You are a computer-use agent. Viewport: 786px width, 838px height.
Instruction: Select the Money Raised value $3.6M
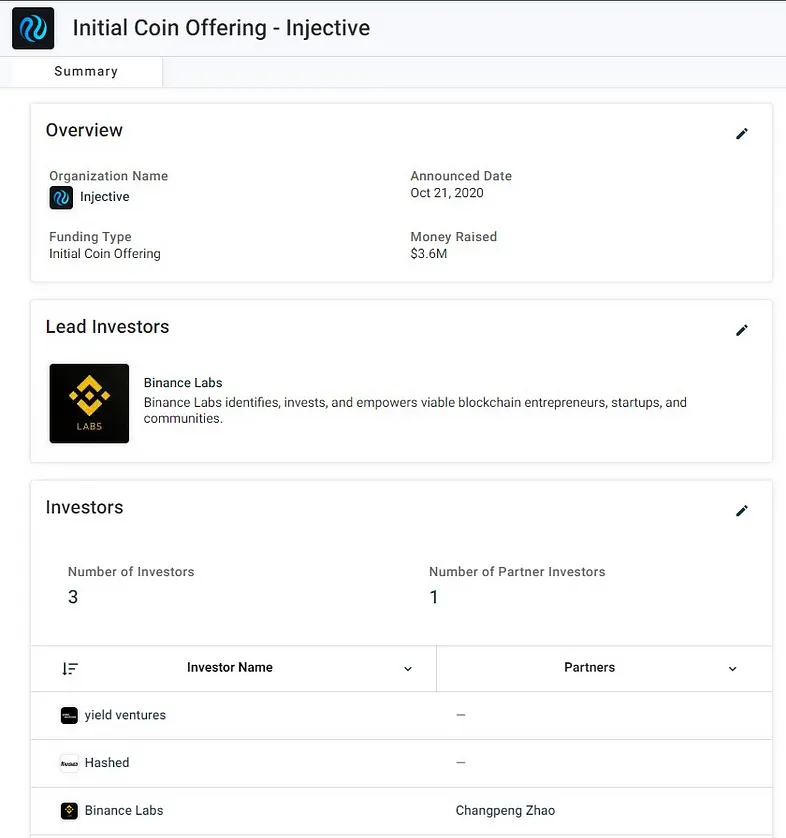coord(429,253)
